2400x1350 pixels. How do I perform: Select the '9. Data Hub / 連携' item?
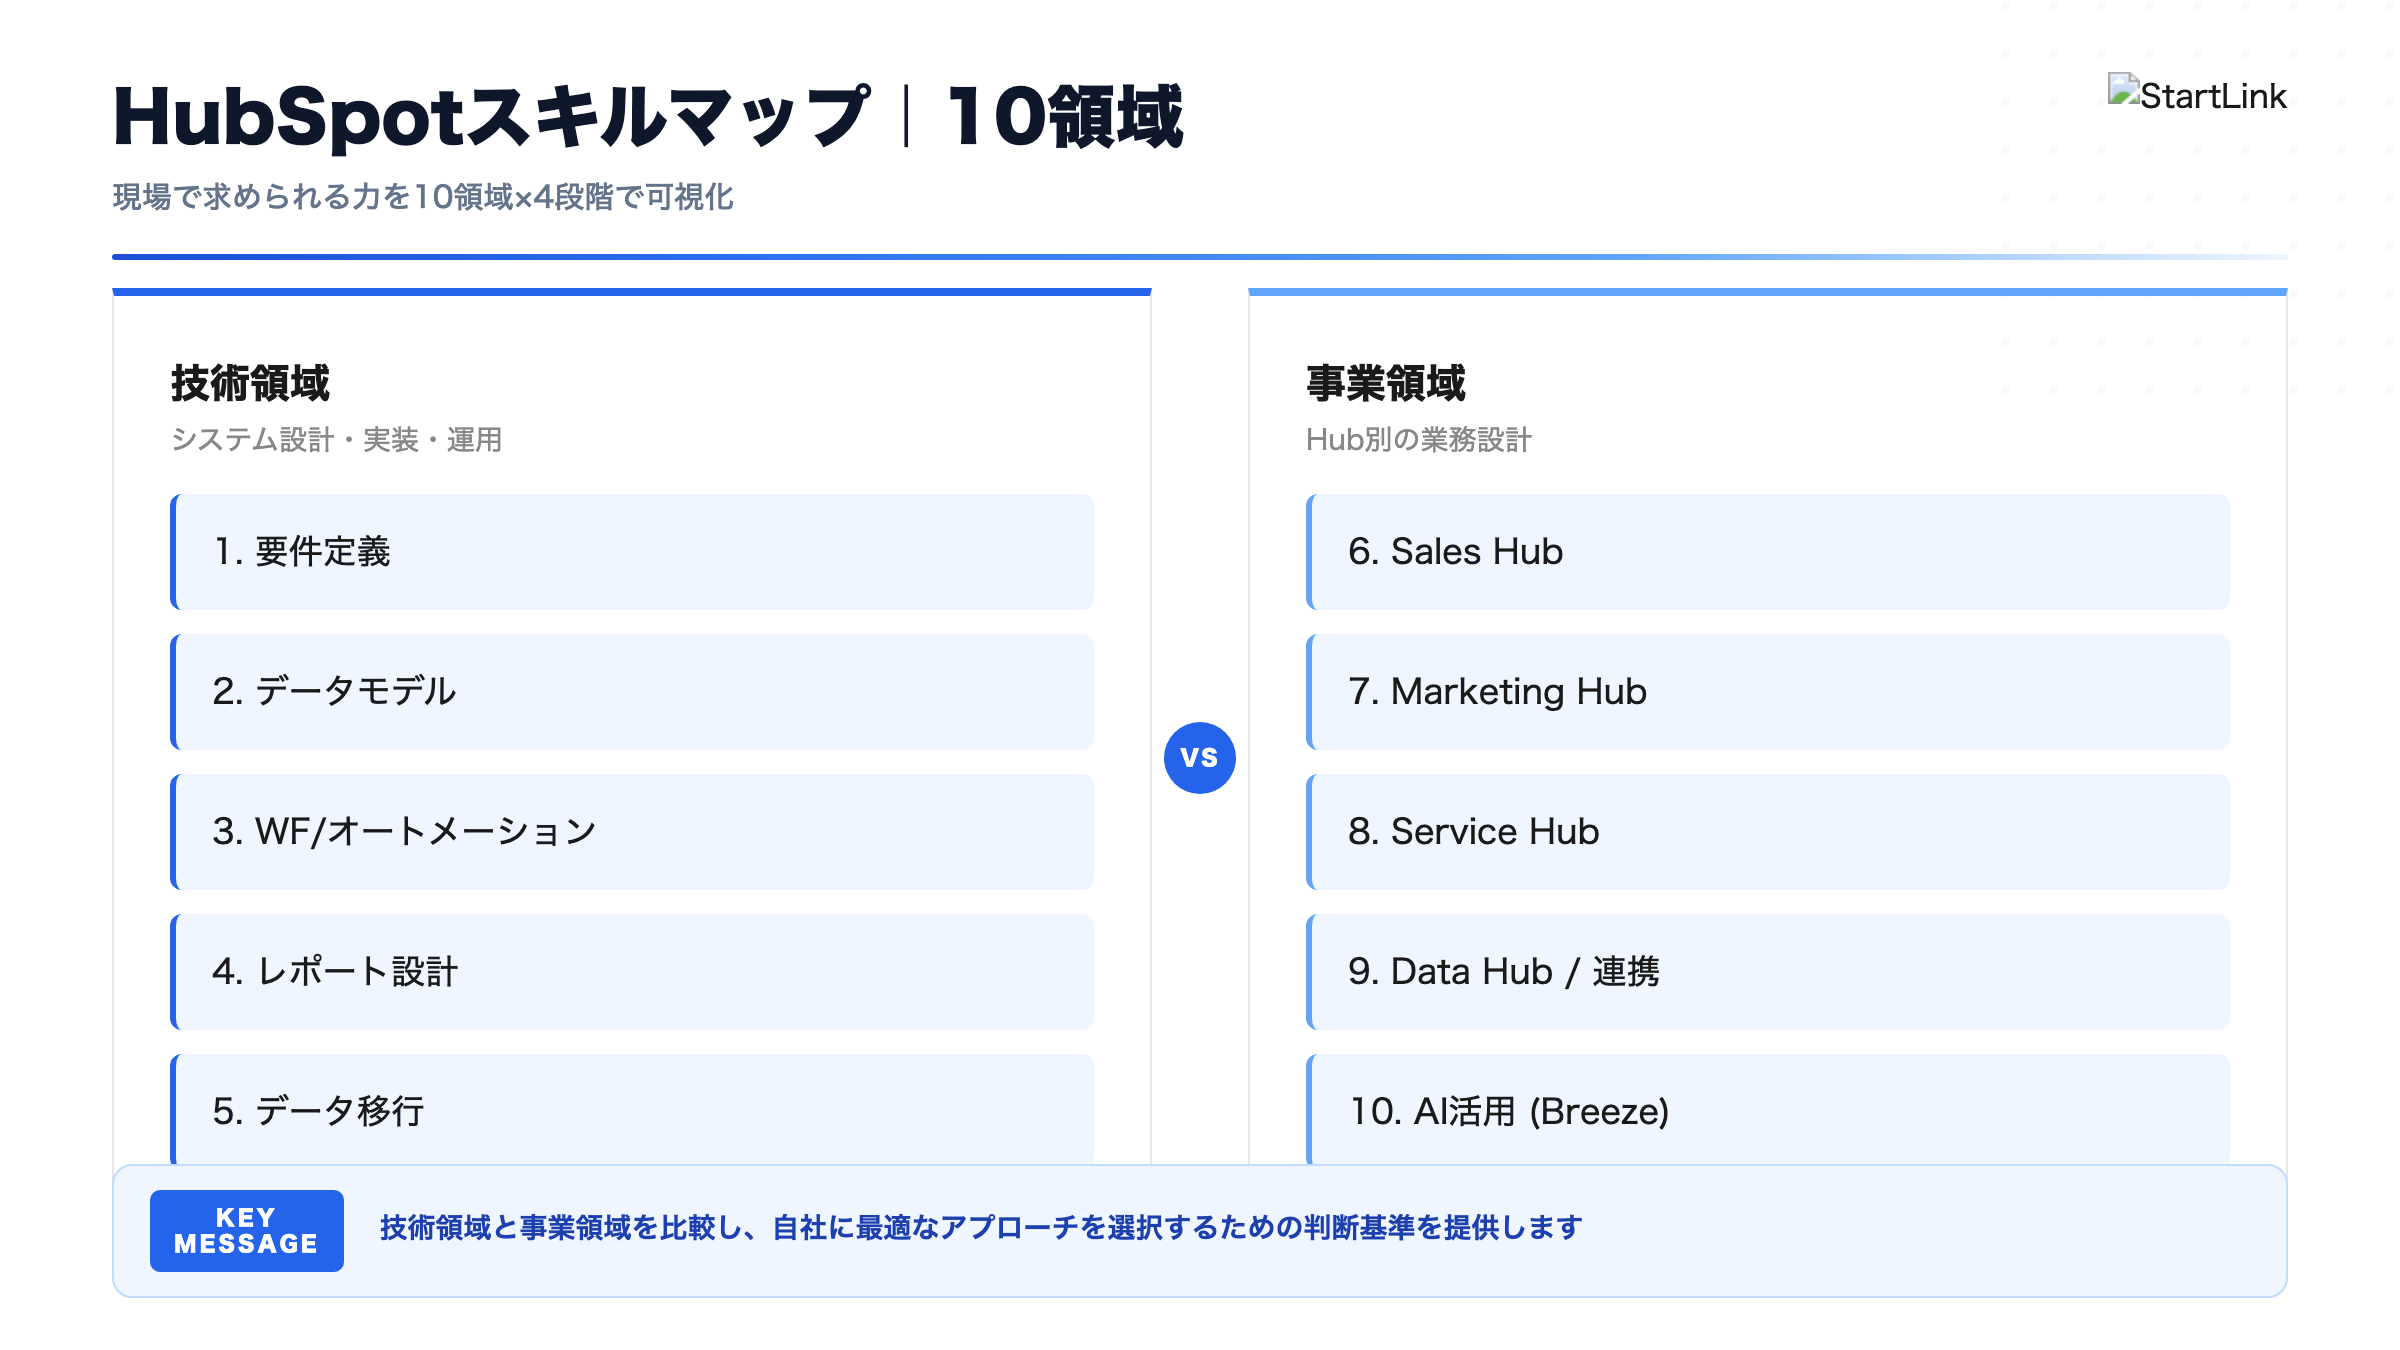coord(1768,972)
